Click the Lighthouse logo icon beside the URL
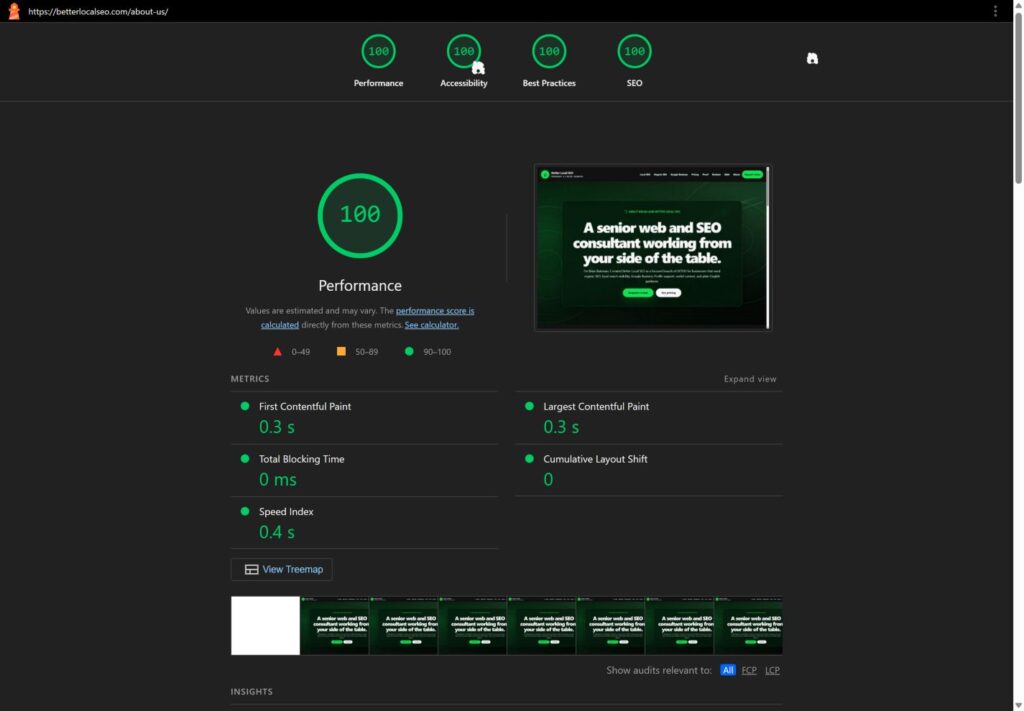 coord(14,11)
